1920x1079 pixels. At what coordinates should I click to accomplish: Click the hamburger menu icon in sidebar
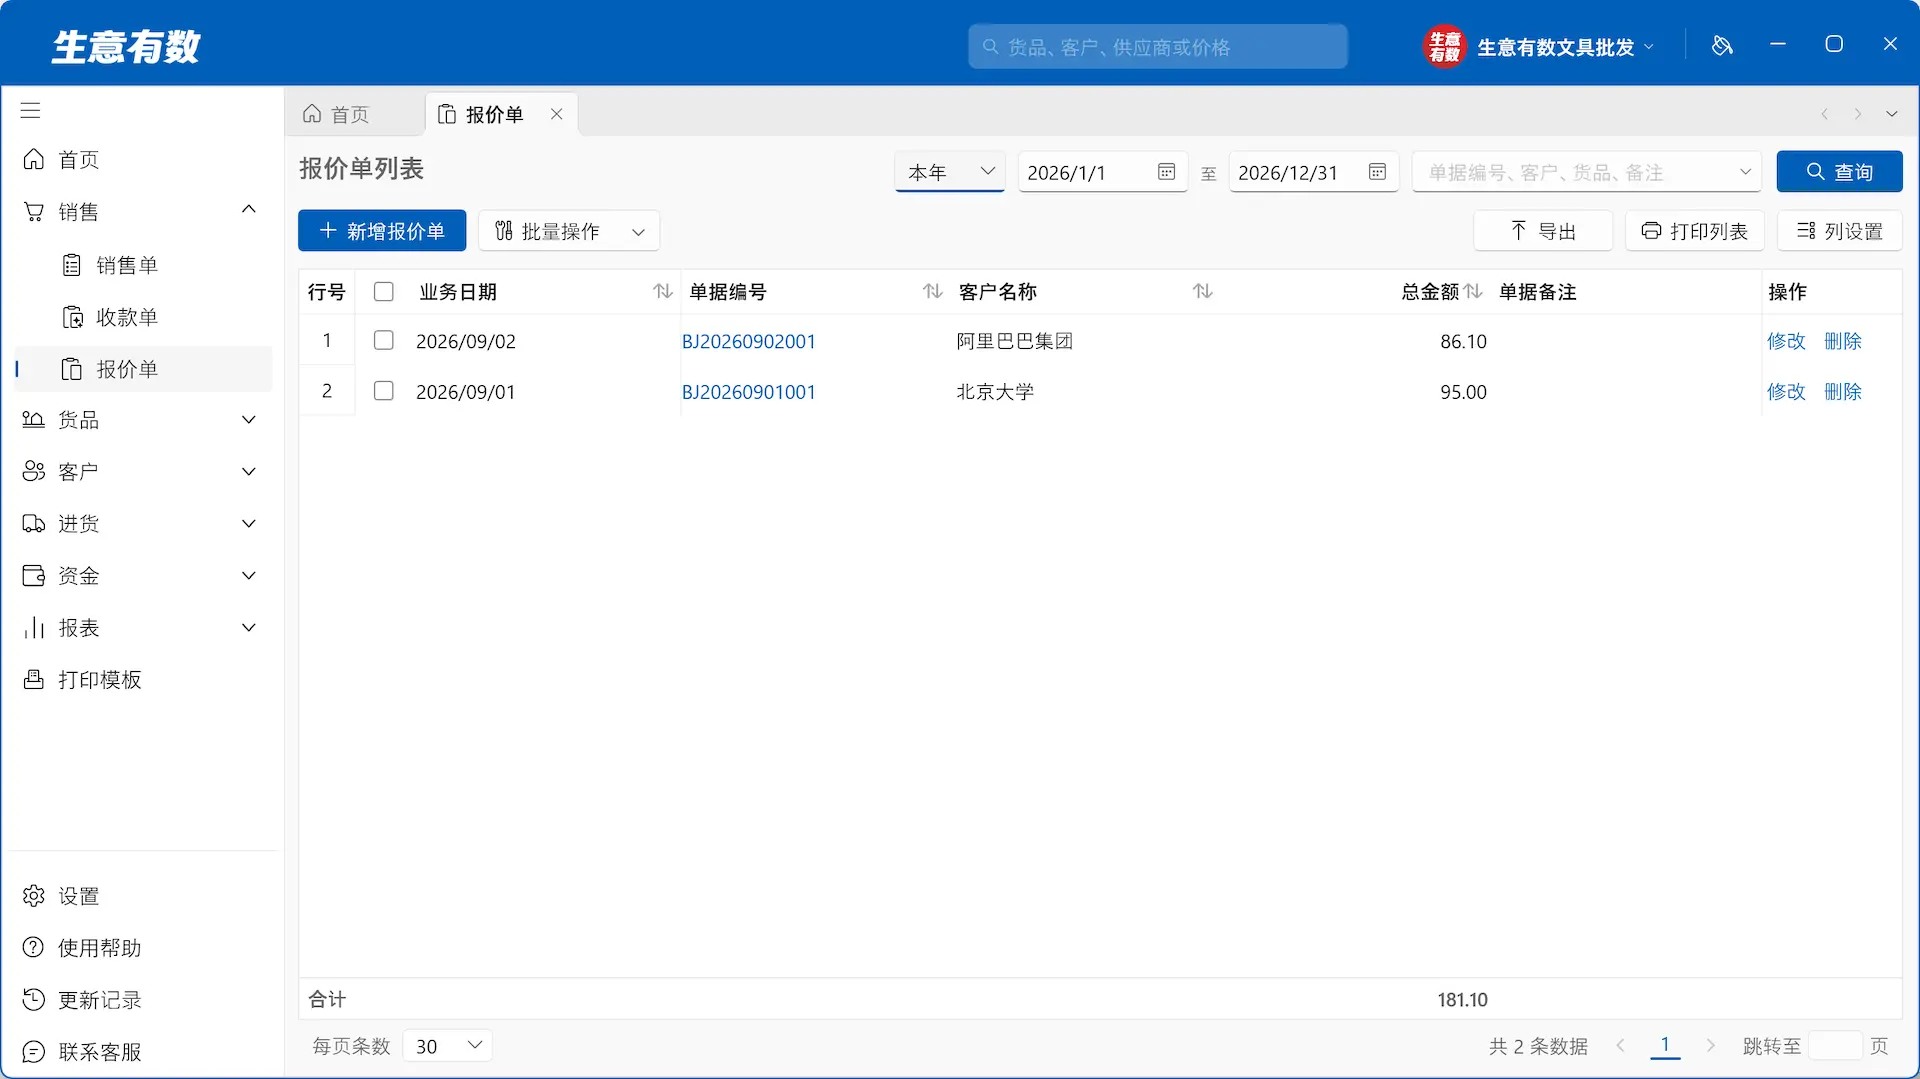(31, 111)
